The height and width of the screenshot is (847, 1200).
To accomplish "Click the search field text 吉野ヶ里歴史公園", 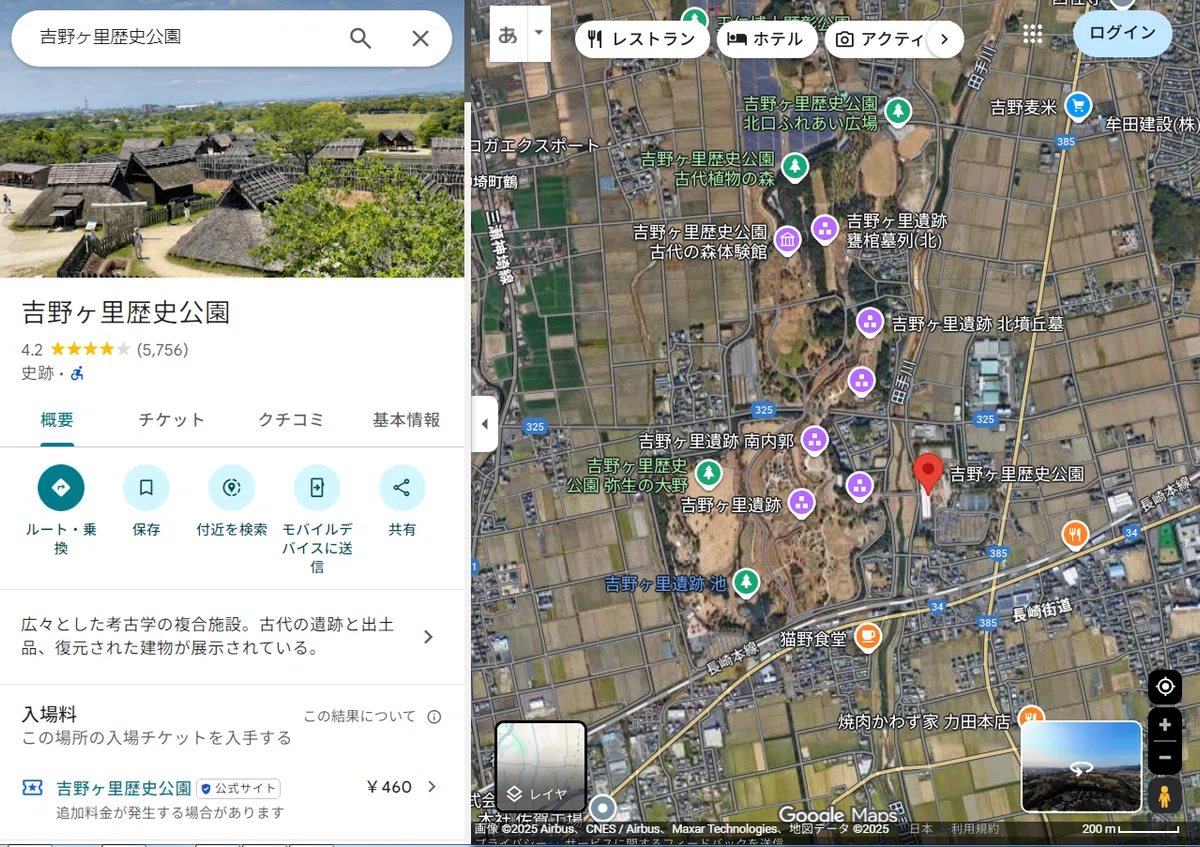I will [x=110, y=37].
